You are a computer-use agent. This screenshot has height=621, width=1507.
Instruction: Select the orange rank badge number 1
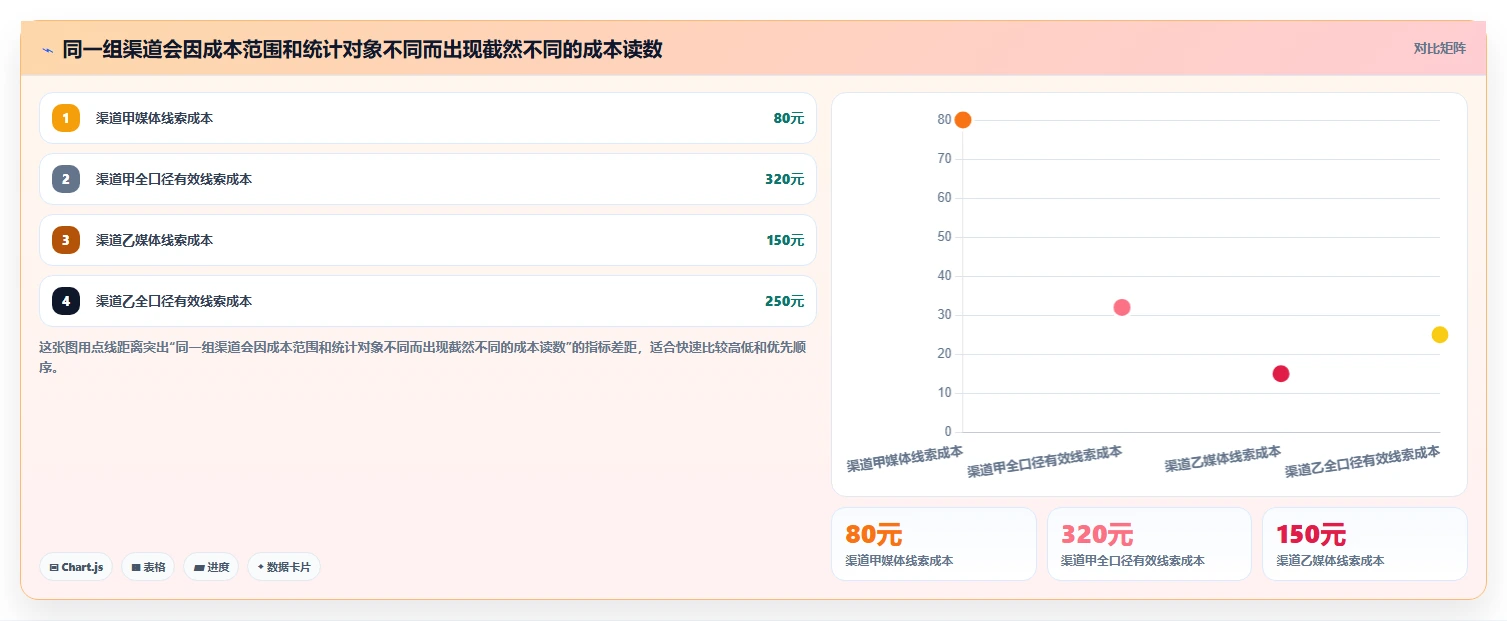[x=66, y=118]
